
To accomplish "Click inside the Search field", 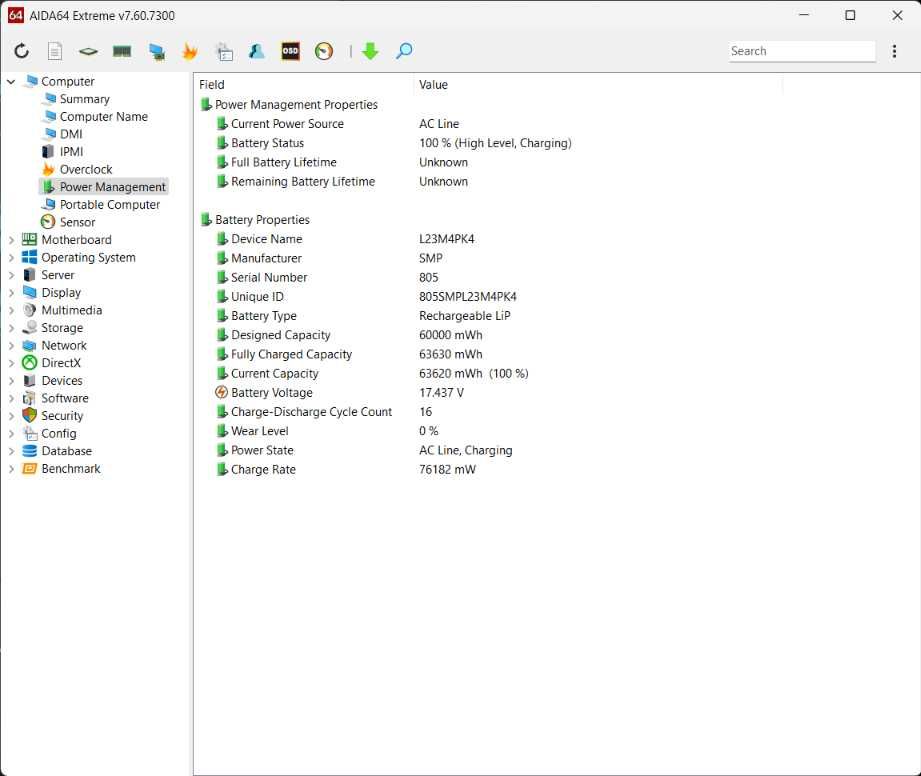I will pos(802,51).
